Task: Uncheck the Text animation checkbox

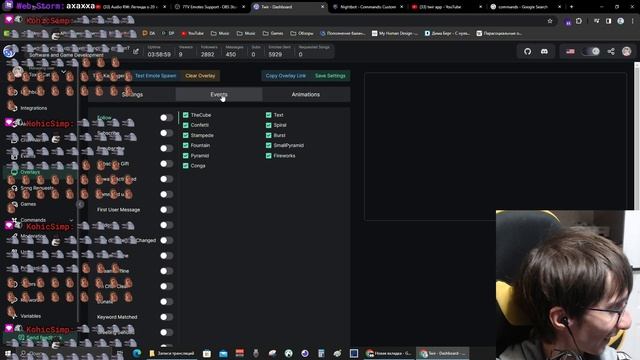Action: coord(269,115)
